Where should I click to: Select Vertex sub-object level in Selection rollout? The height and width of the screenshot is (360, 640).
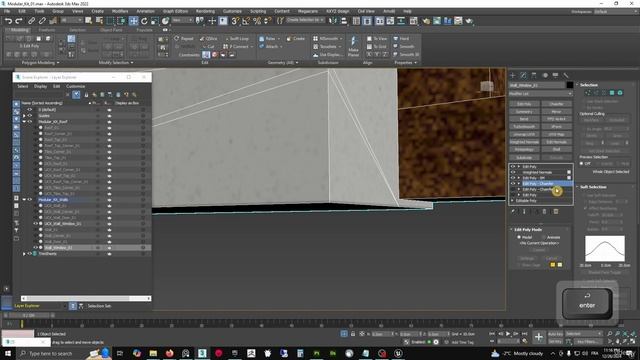588,93
